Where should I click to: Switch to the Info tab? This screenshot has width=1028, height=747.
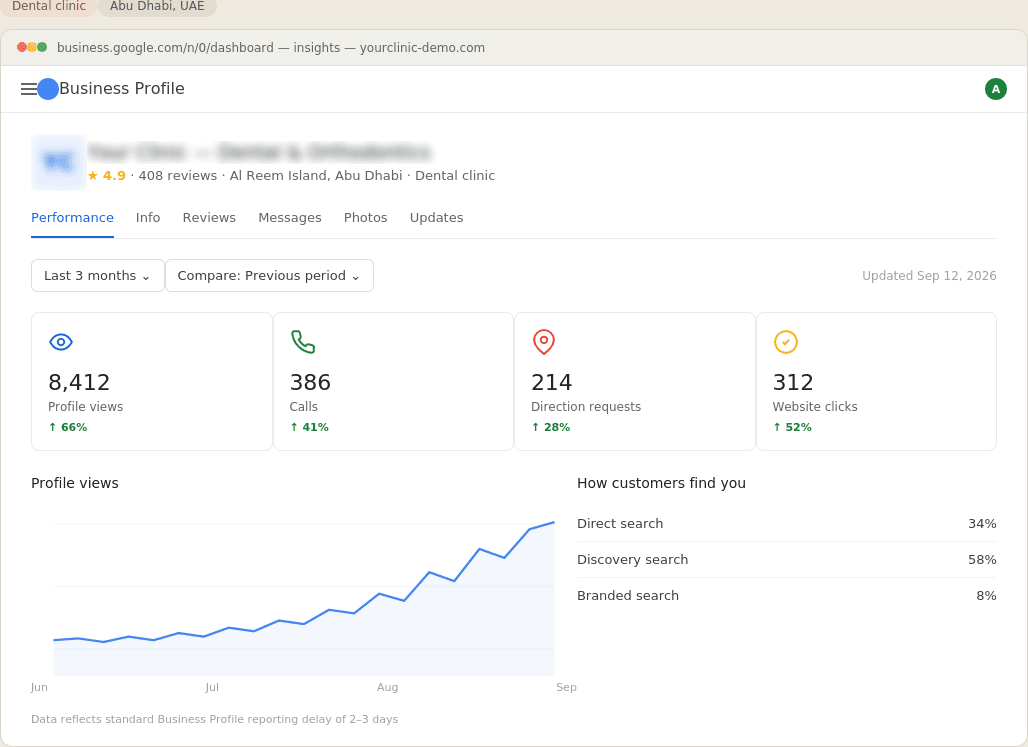click(x=148, y=218)
